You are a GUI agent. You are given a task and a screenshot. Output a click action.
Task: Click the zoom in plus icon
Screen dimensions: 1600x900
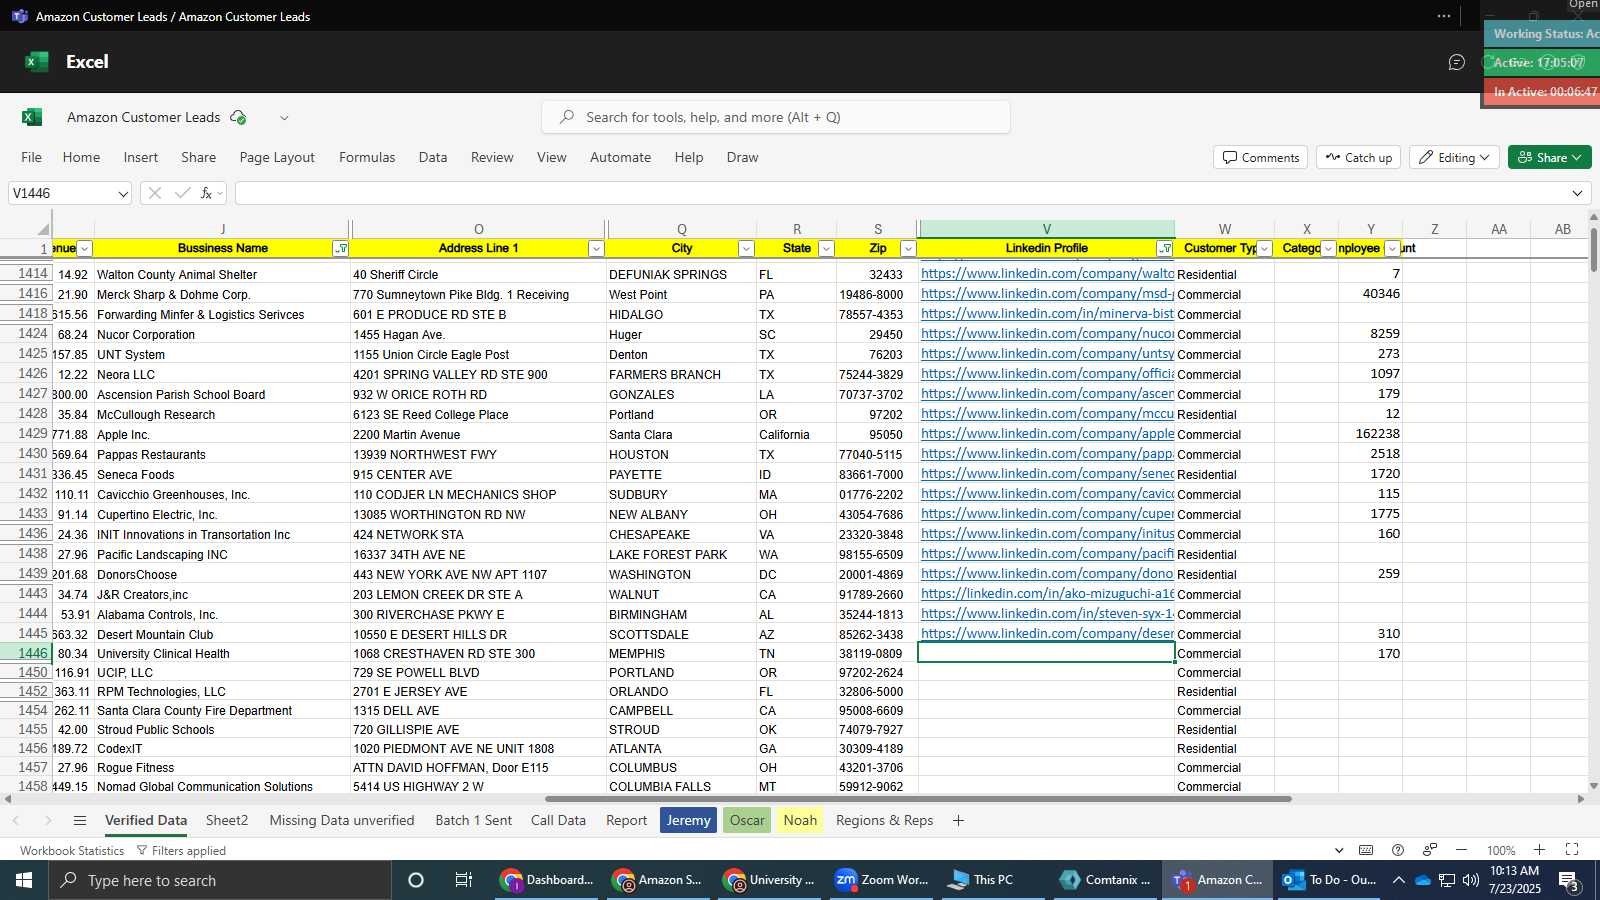(x=1540, y=850)
